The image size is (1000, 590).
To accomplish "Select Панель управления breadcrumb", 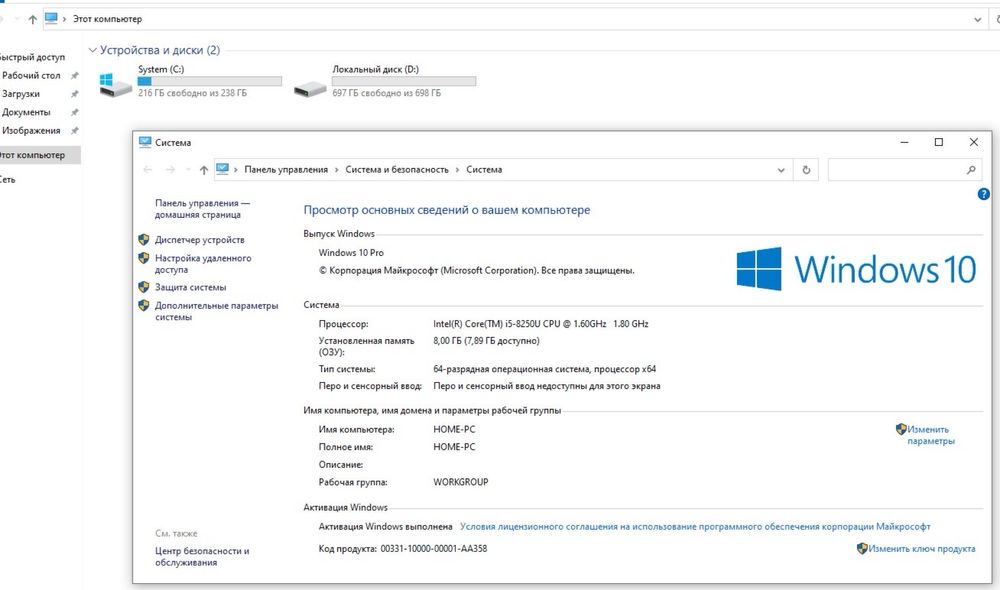I will coord(286,170).
